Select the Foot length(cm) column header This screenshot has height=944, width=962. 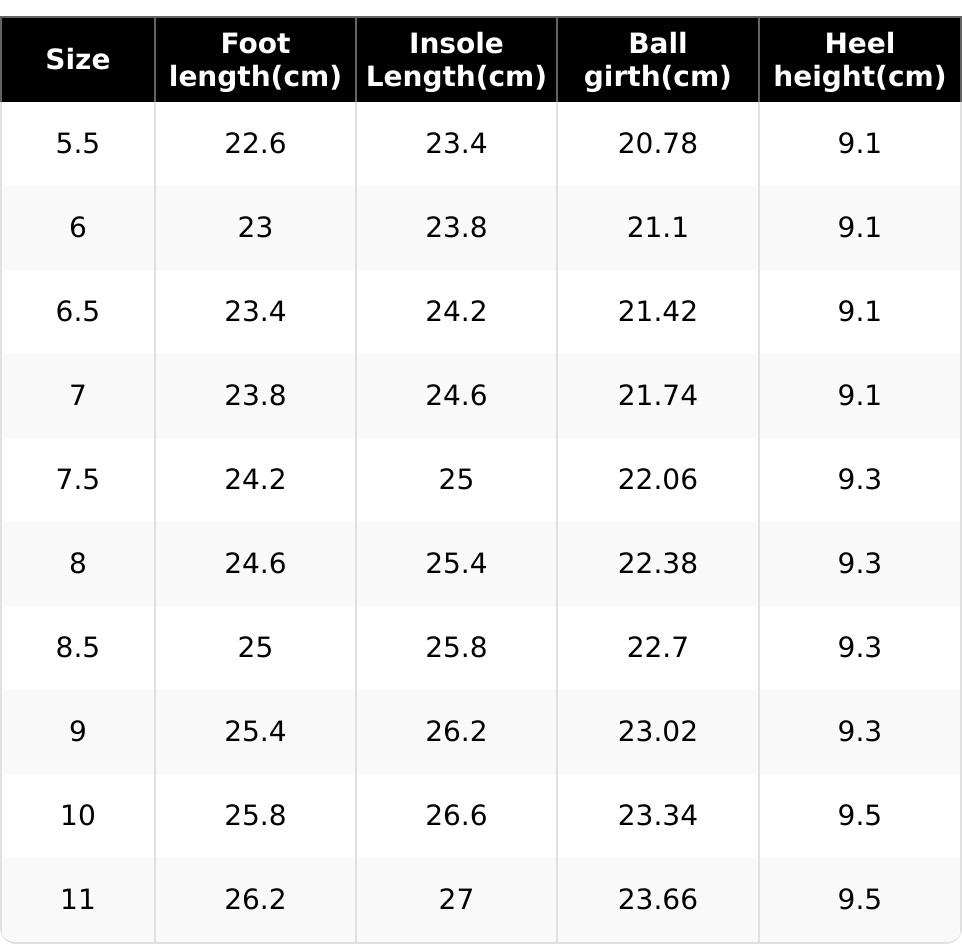(255, 60)
